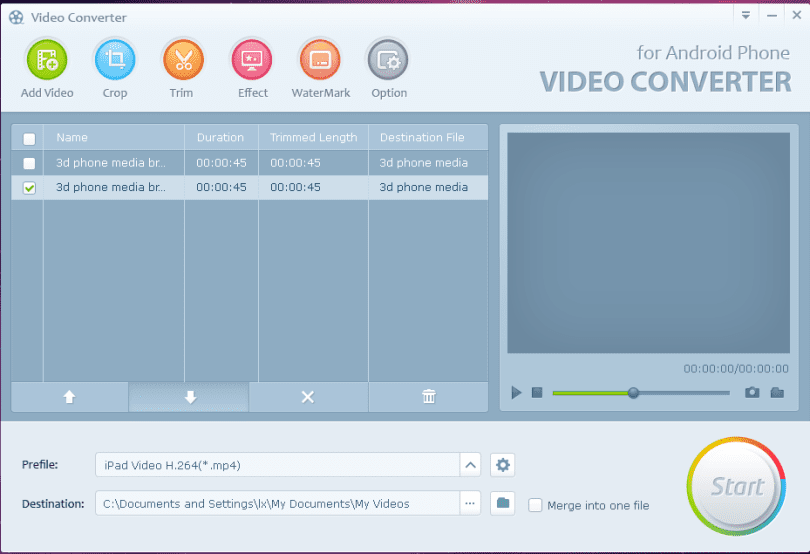Click first row duration 00:00:45
This screenshot has height=554, width=810.
point(221,163)
